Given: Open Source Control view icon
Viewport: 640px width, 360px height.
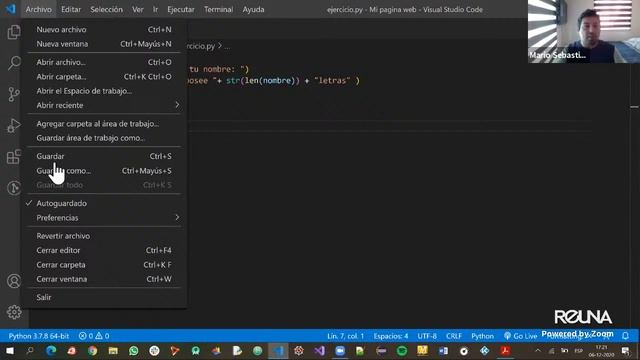Looking at the screenshot, I should 13,94.
